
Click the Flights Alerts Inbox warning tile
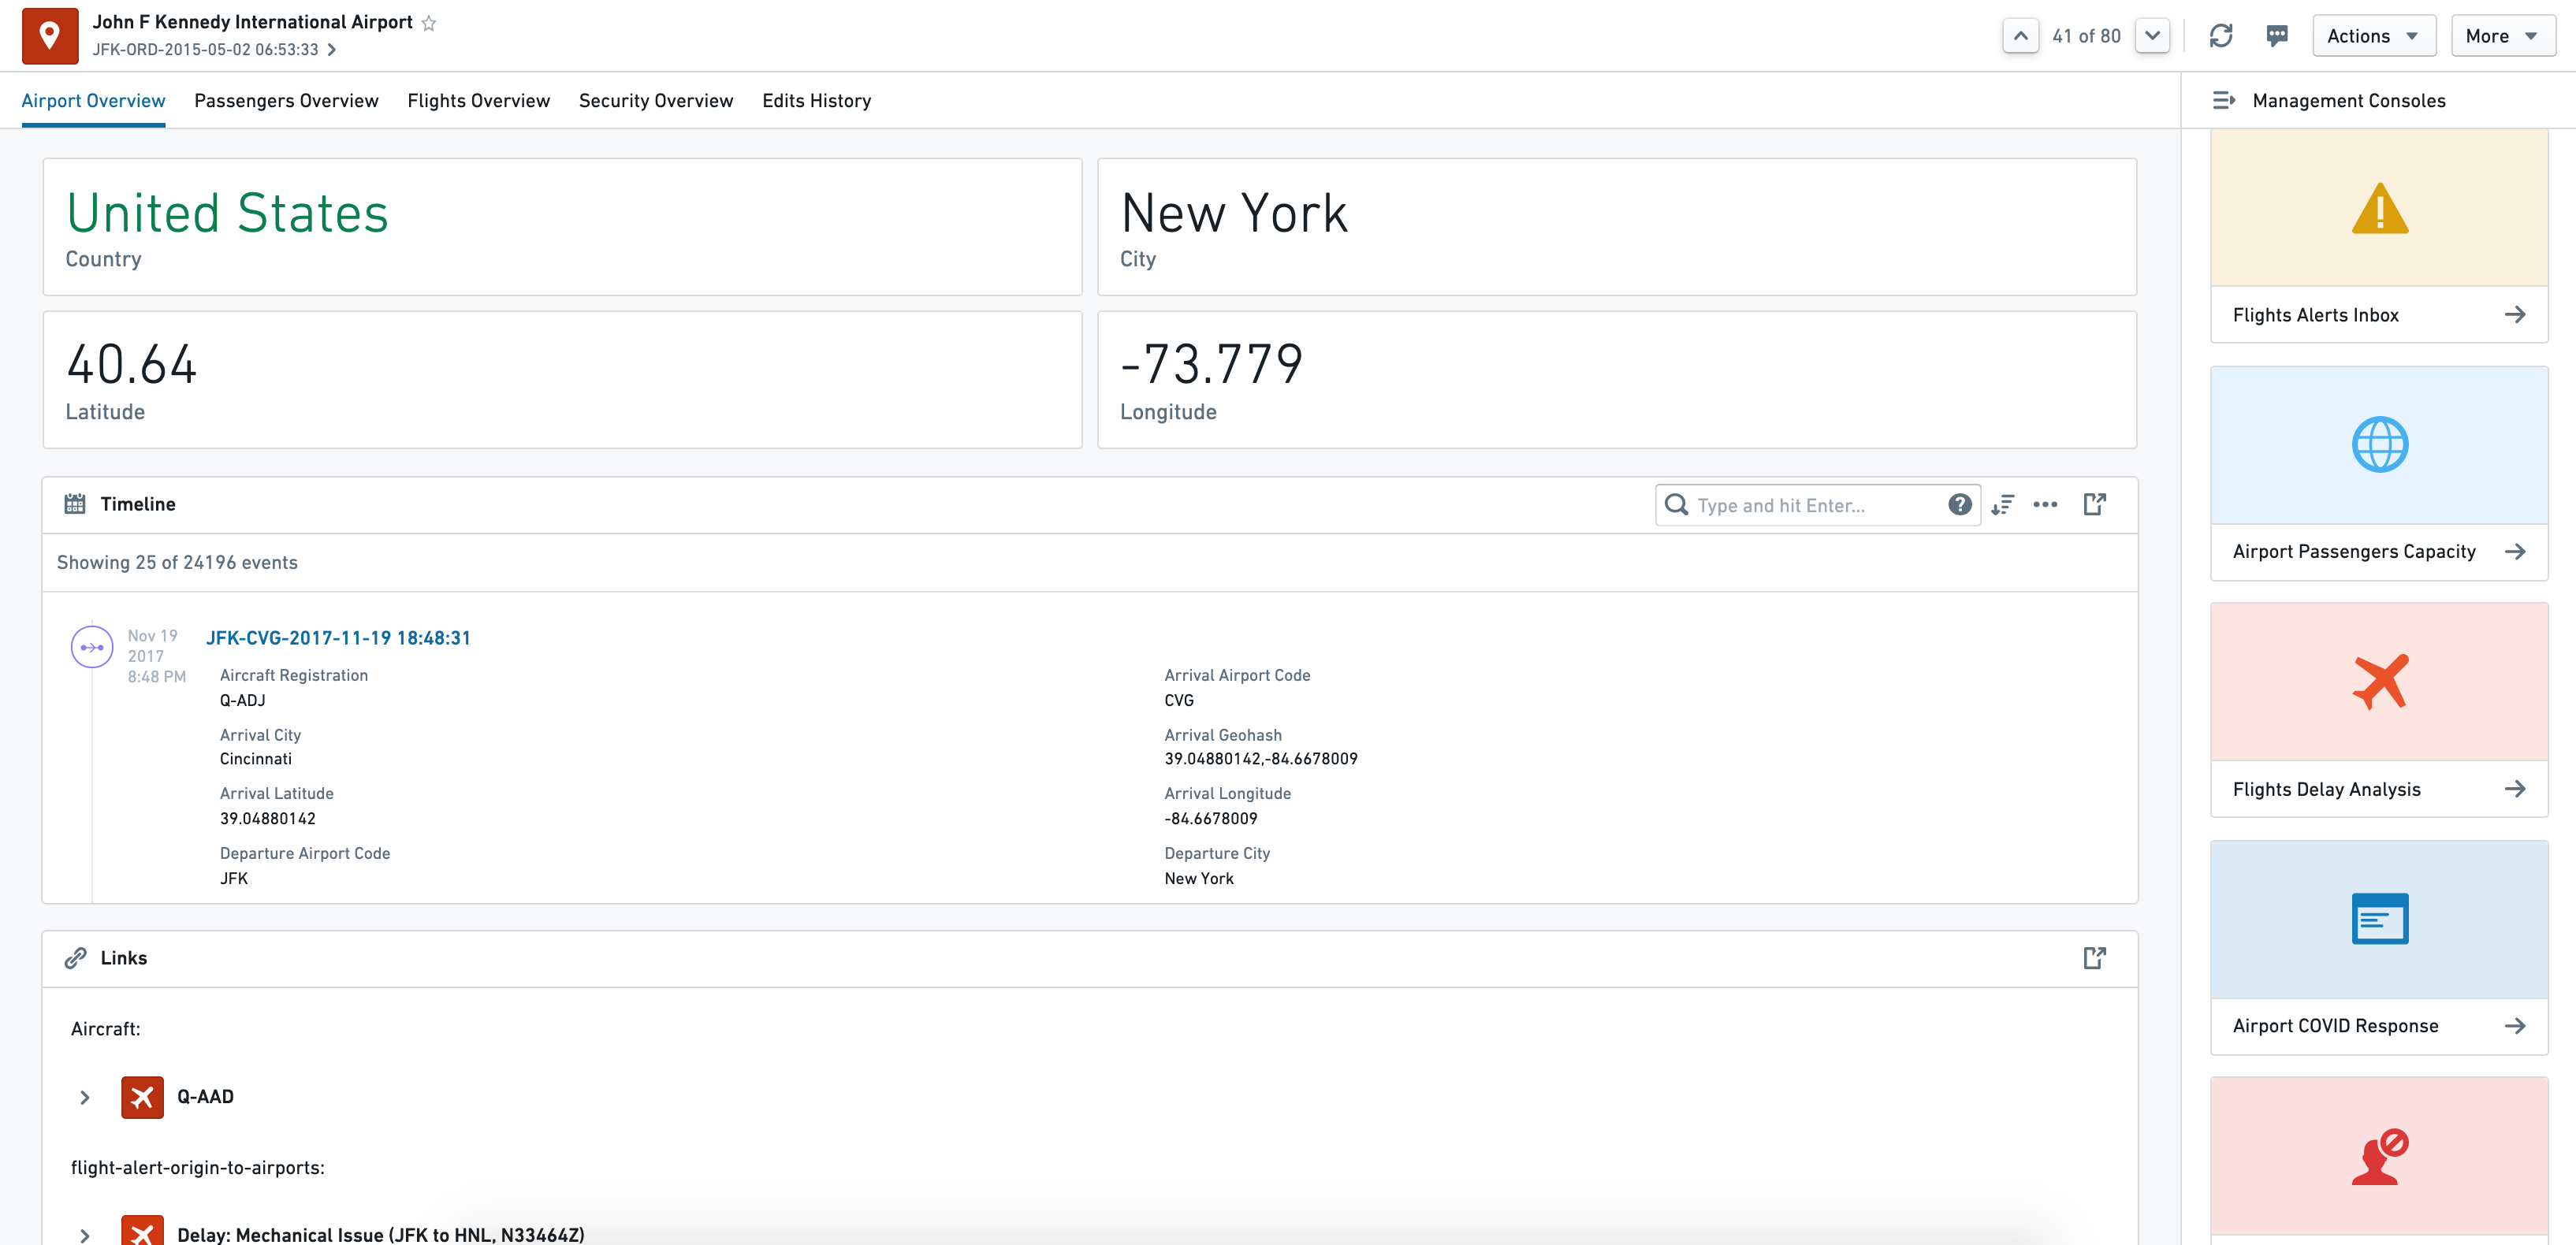pyautogui.click(x=2378, y=209)
